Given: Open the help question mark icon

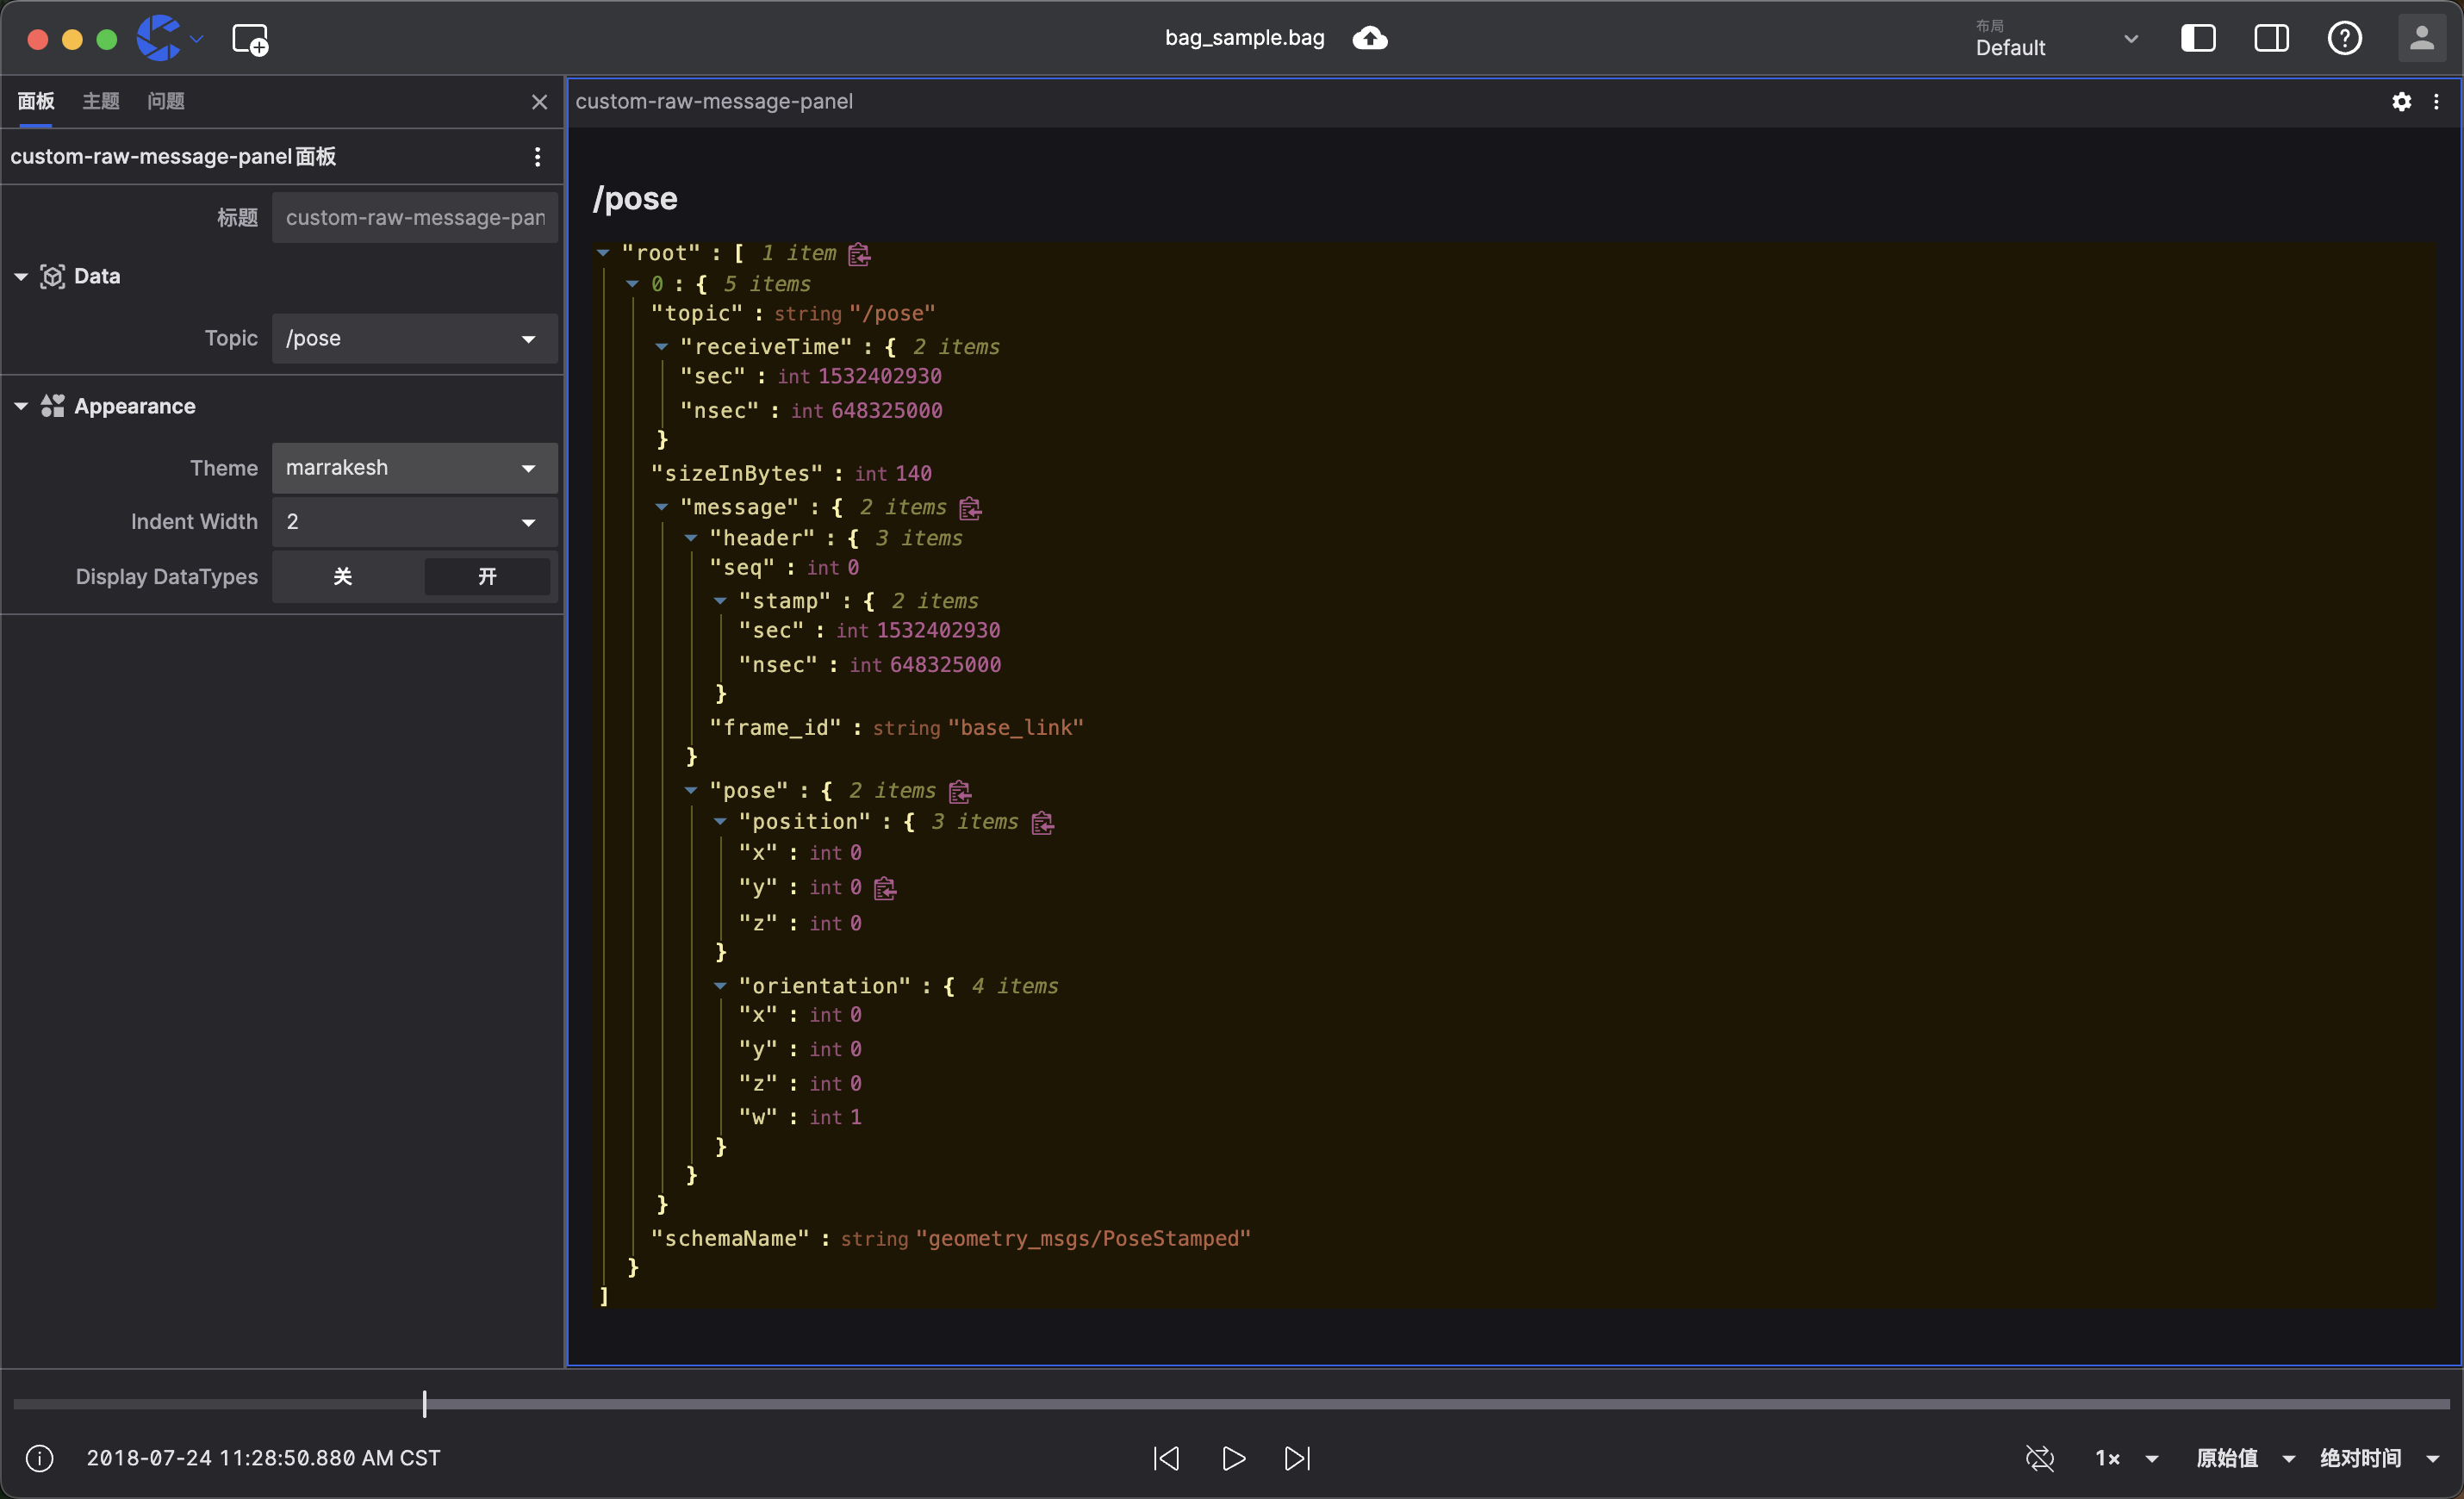Looking at the screenshot, I should [x=2344, y=39].
